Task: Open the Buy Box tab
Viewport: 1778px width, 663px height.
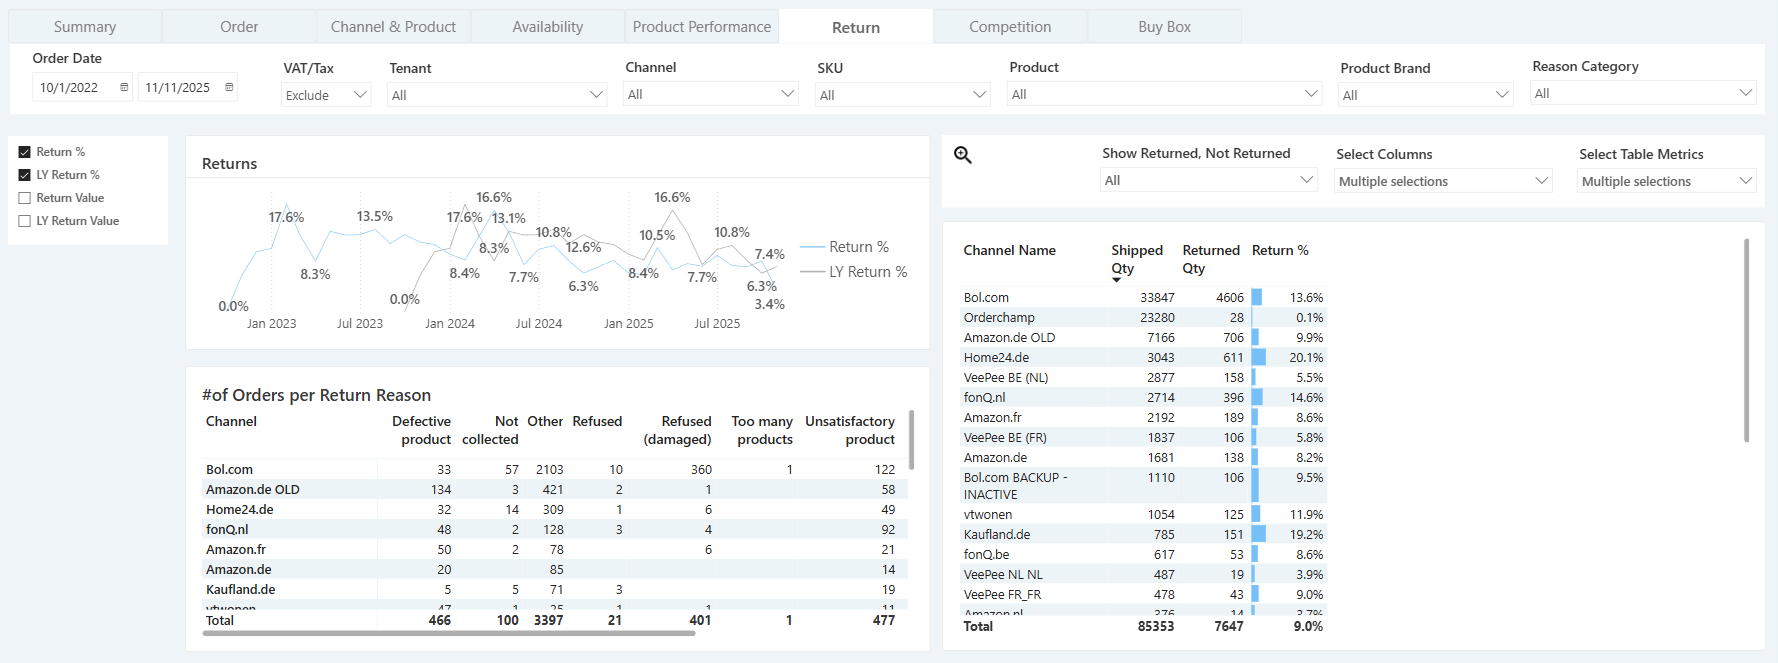Action: tap(1164, 27)
